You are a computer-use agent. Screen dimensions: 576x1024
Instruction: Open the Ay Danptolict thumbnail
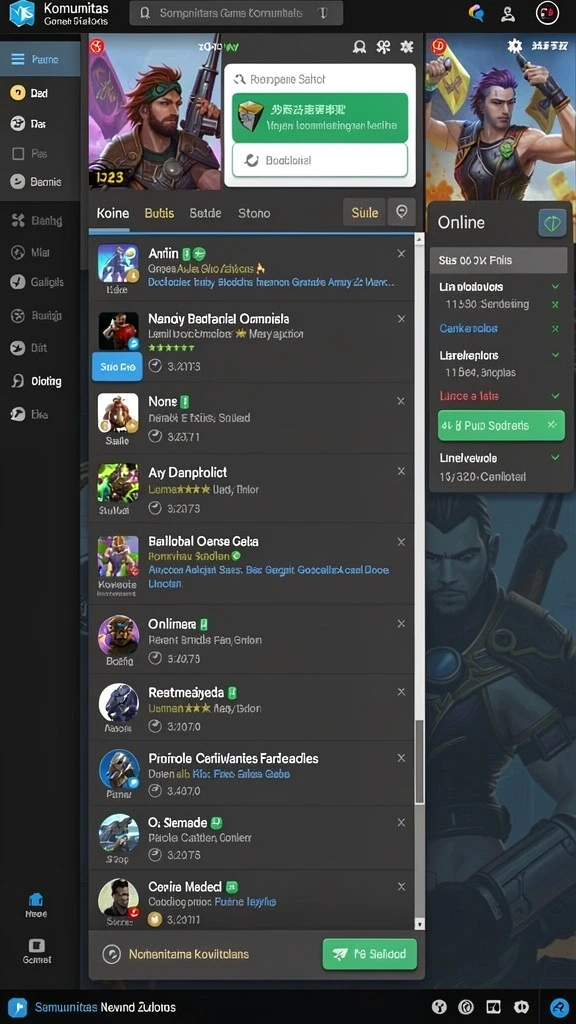[x=118, y=483]
